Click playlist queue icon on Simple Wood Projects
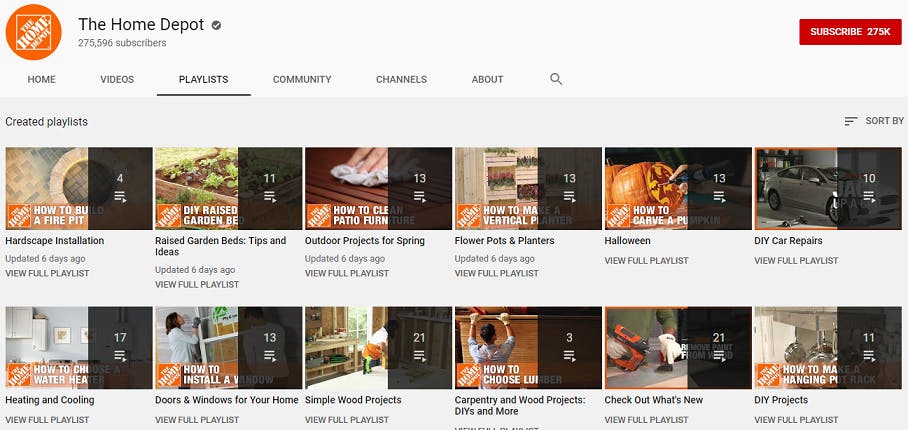 (419, 355)
